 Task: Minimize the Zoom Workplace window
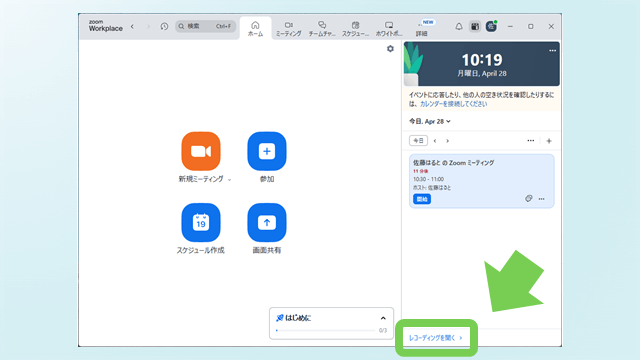point(510,27)
